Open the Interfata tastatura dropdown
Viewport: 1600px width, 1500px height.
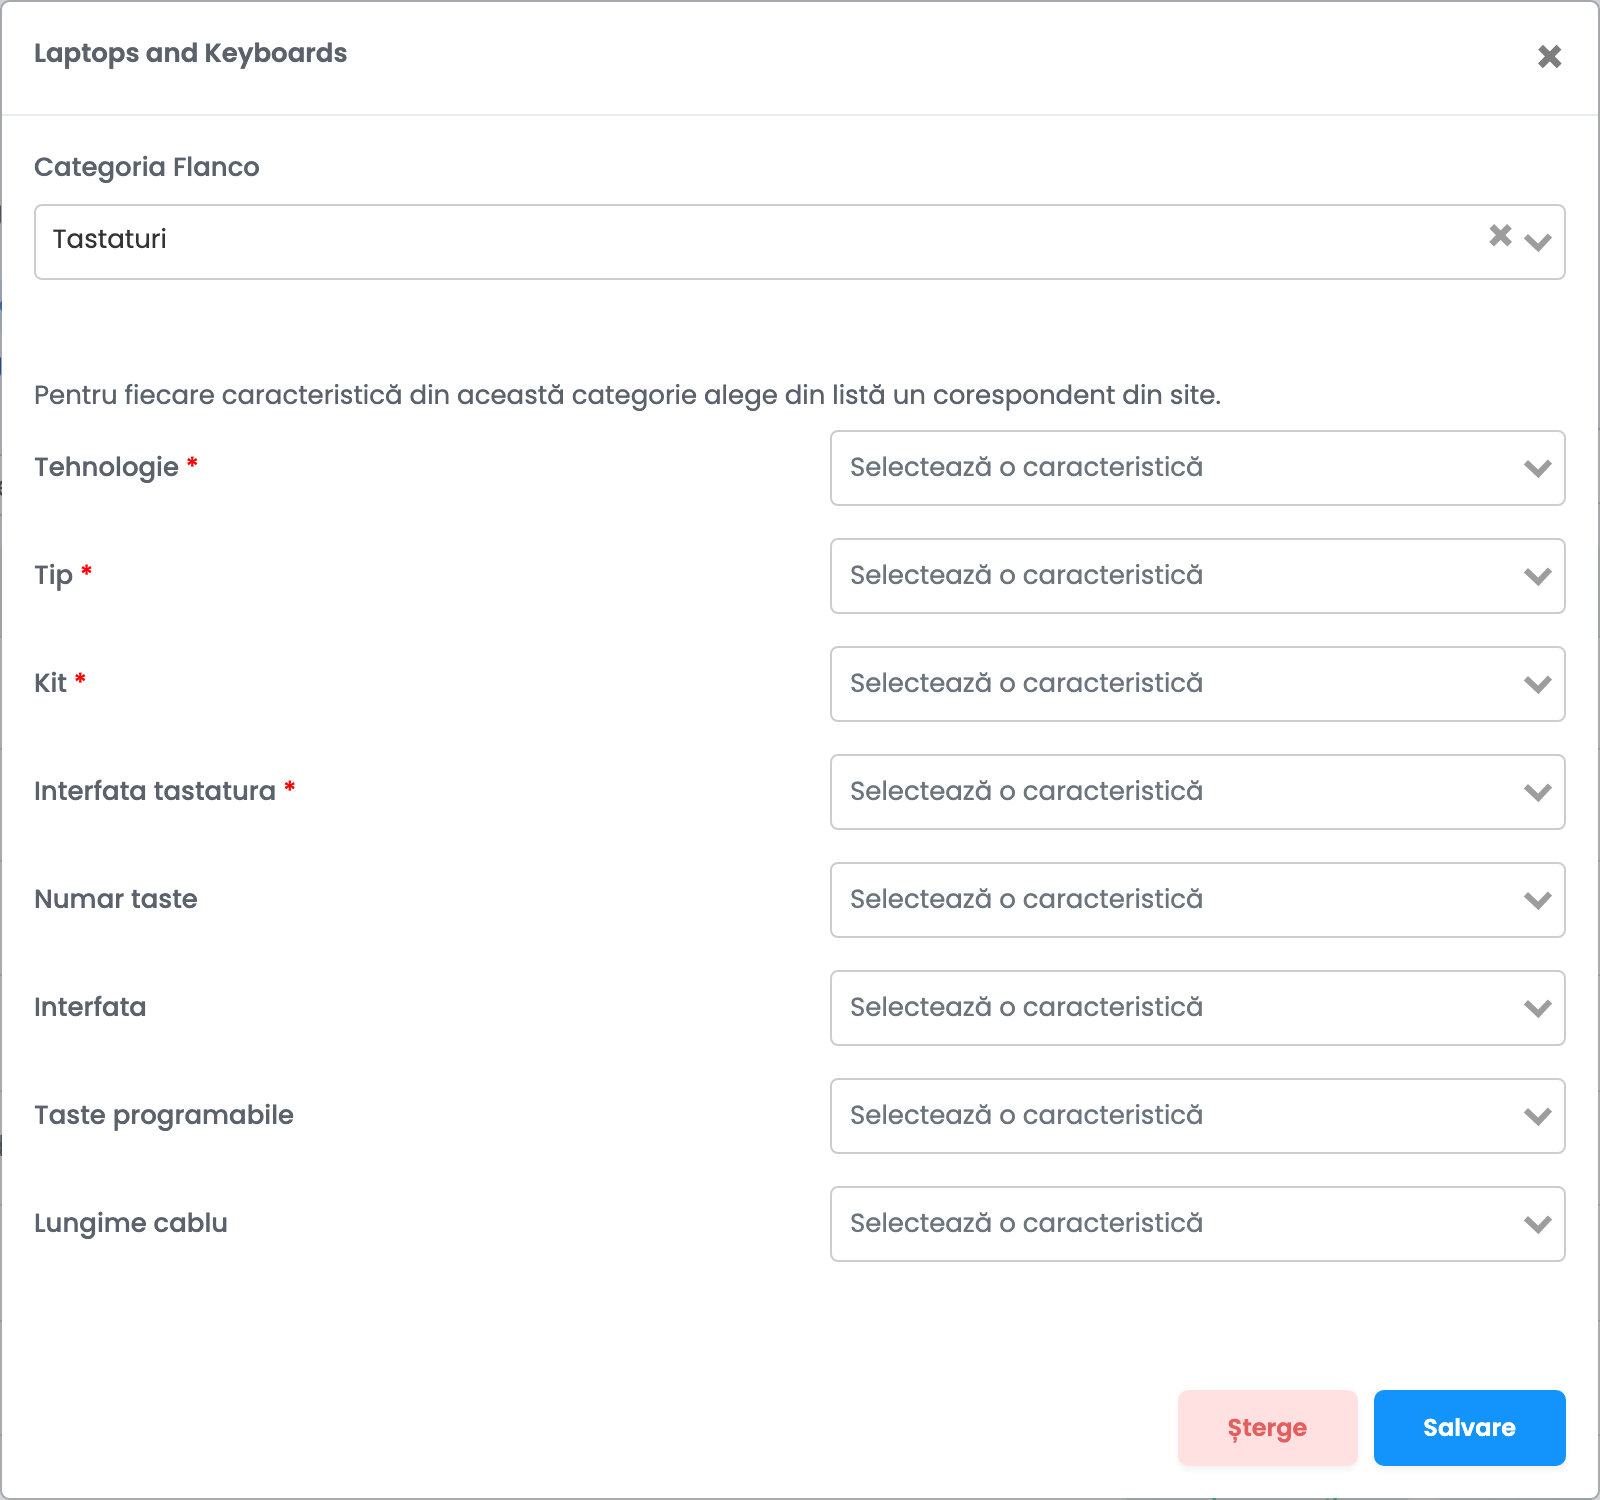pos(1197,792)
